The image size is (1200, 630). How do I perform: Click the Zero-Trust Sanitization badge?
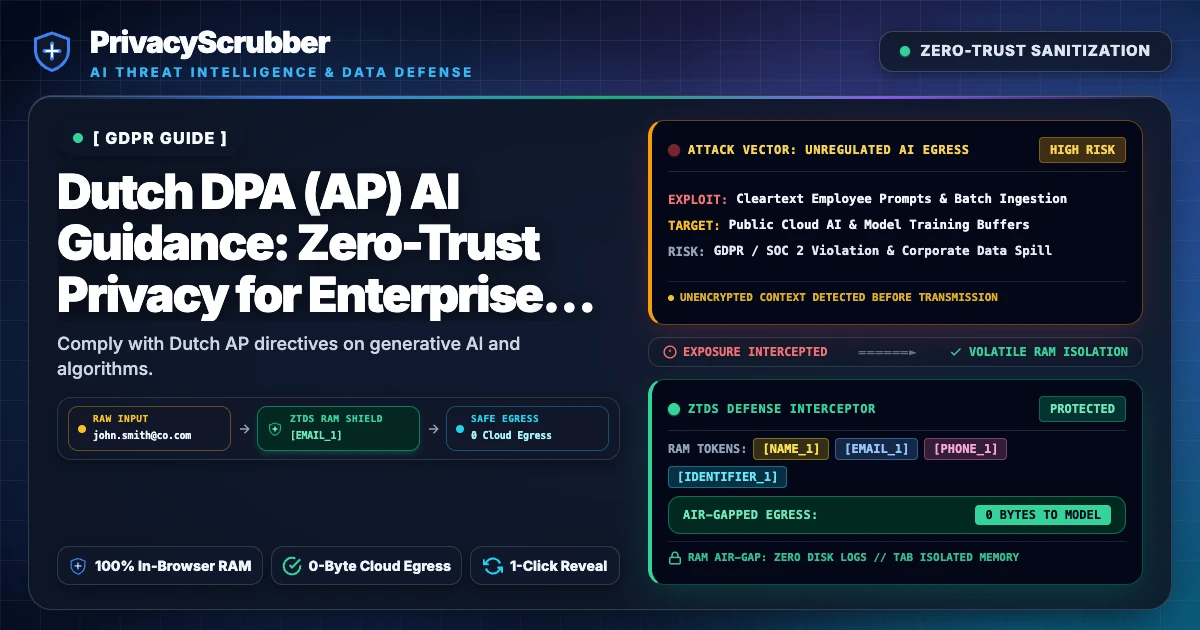[x=1025, y=51]
